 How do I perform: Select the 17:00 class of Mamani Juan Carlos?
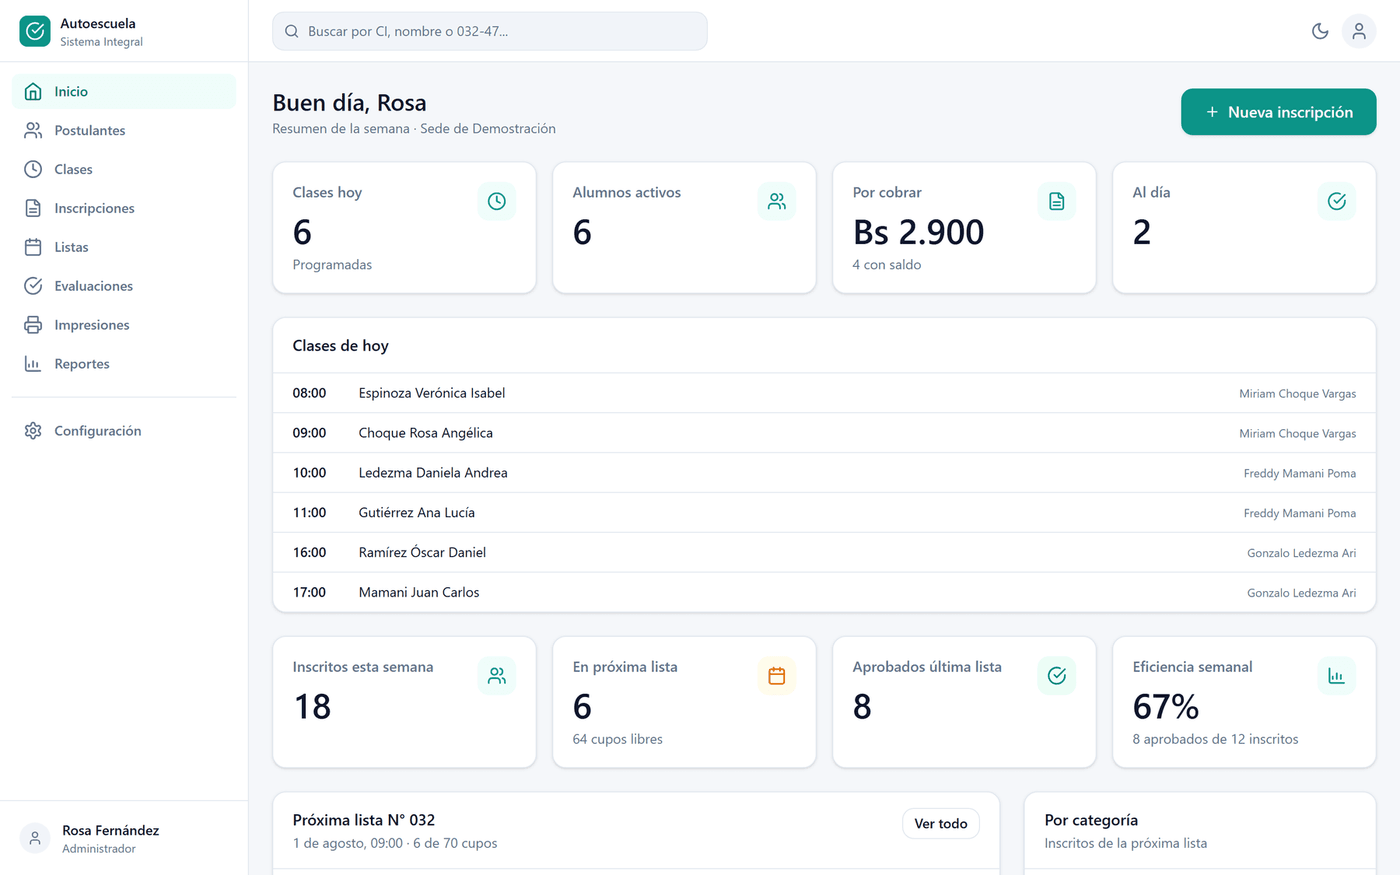click(x=824, y=592)
